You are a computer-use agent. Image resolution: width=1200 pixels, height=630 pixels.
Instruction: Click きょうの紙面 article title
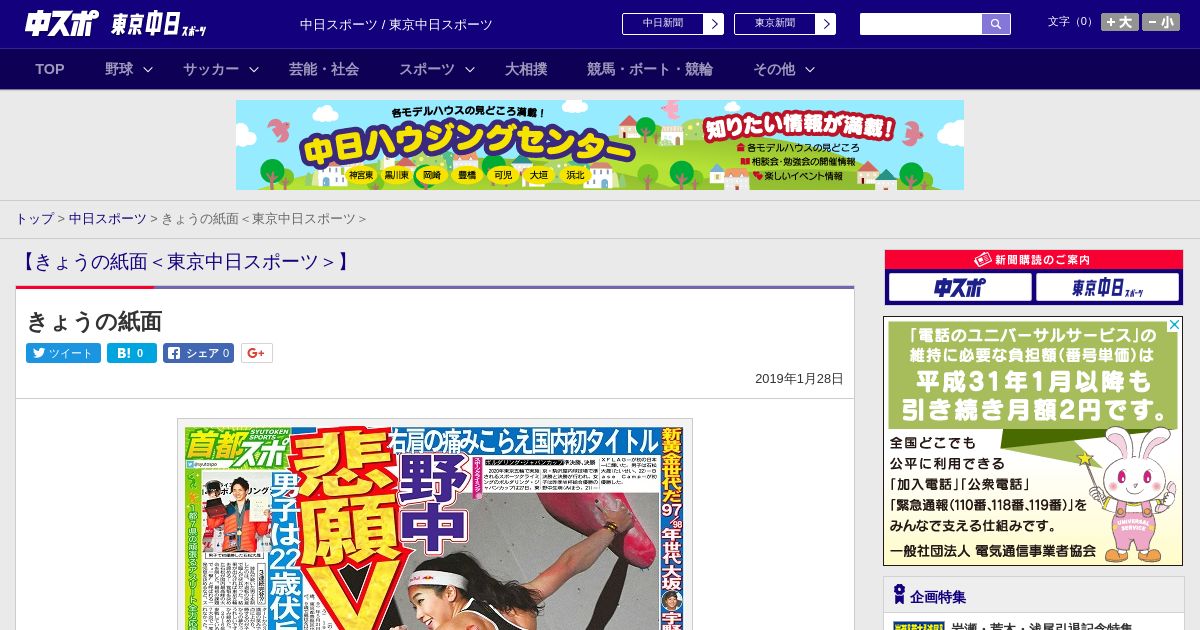coord(94,321)
